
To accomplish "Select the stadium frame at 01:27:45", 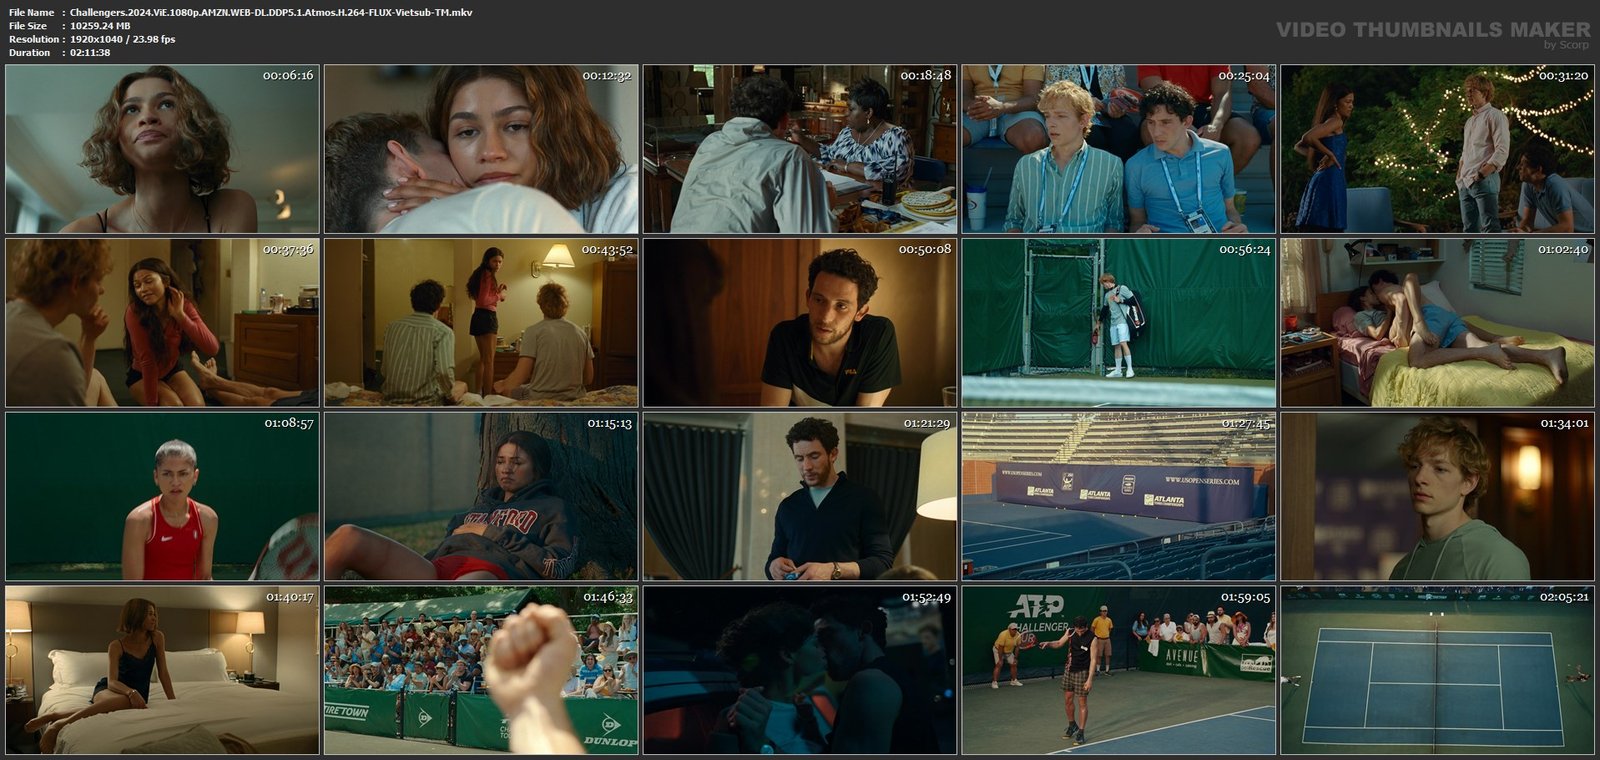I will point(1119,496).
